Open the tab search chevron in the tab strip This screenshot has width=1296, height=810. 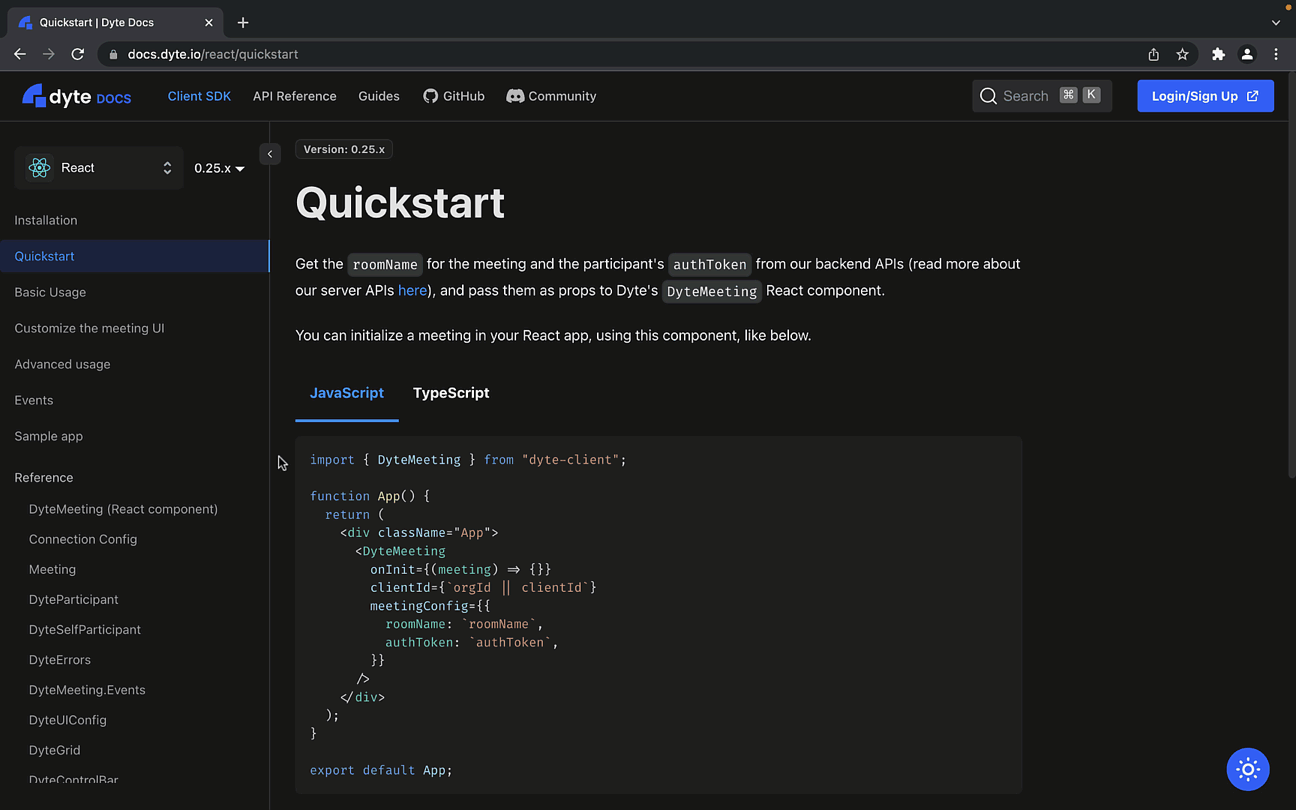pos(1276,22)
